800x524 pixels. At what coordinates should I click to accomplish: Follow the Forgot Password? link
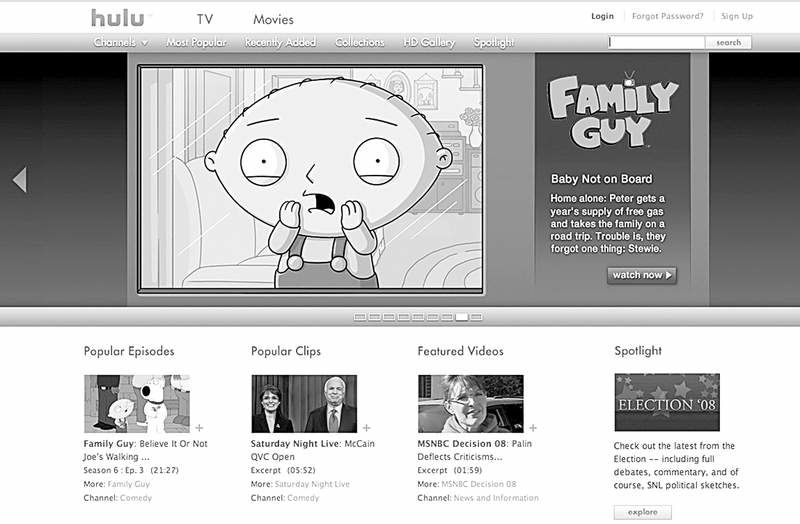(x=667, y=16)
